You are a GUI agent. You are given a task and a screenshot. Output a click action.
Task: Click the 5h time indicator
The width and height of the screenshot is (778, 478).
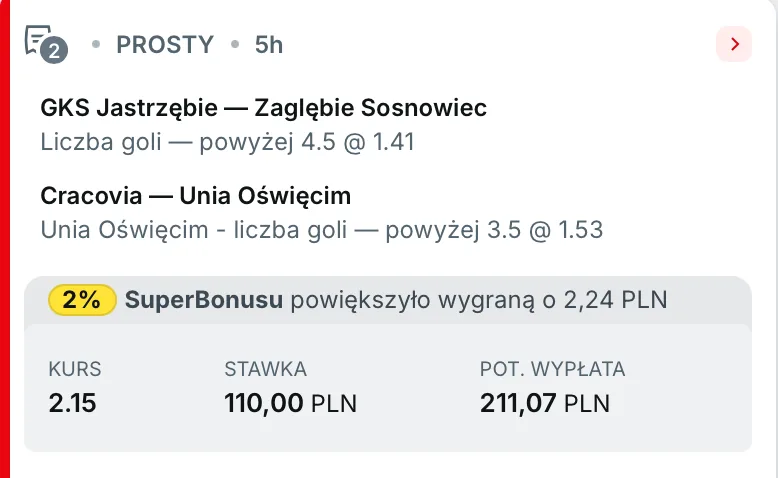coord(269,45)
